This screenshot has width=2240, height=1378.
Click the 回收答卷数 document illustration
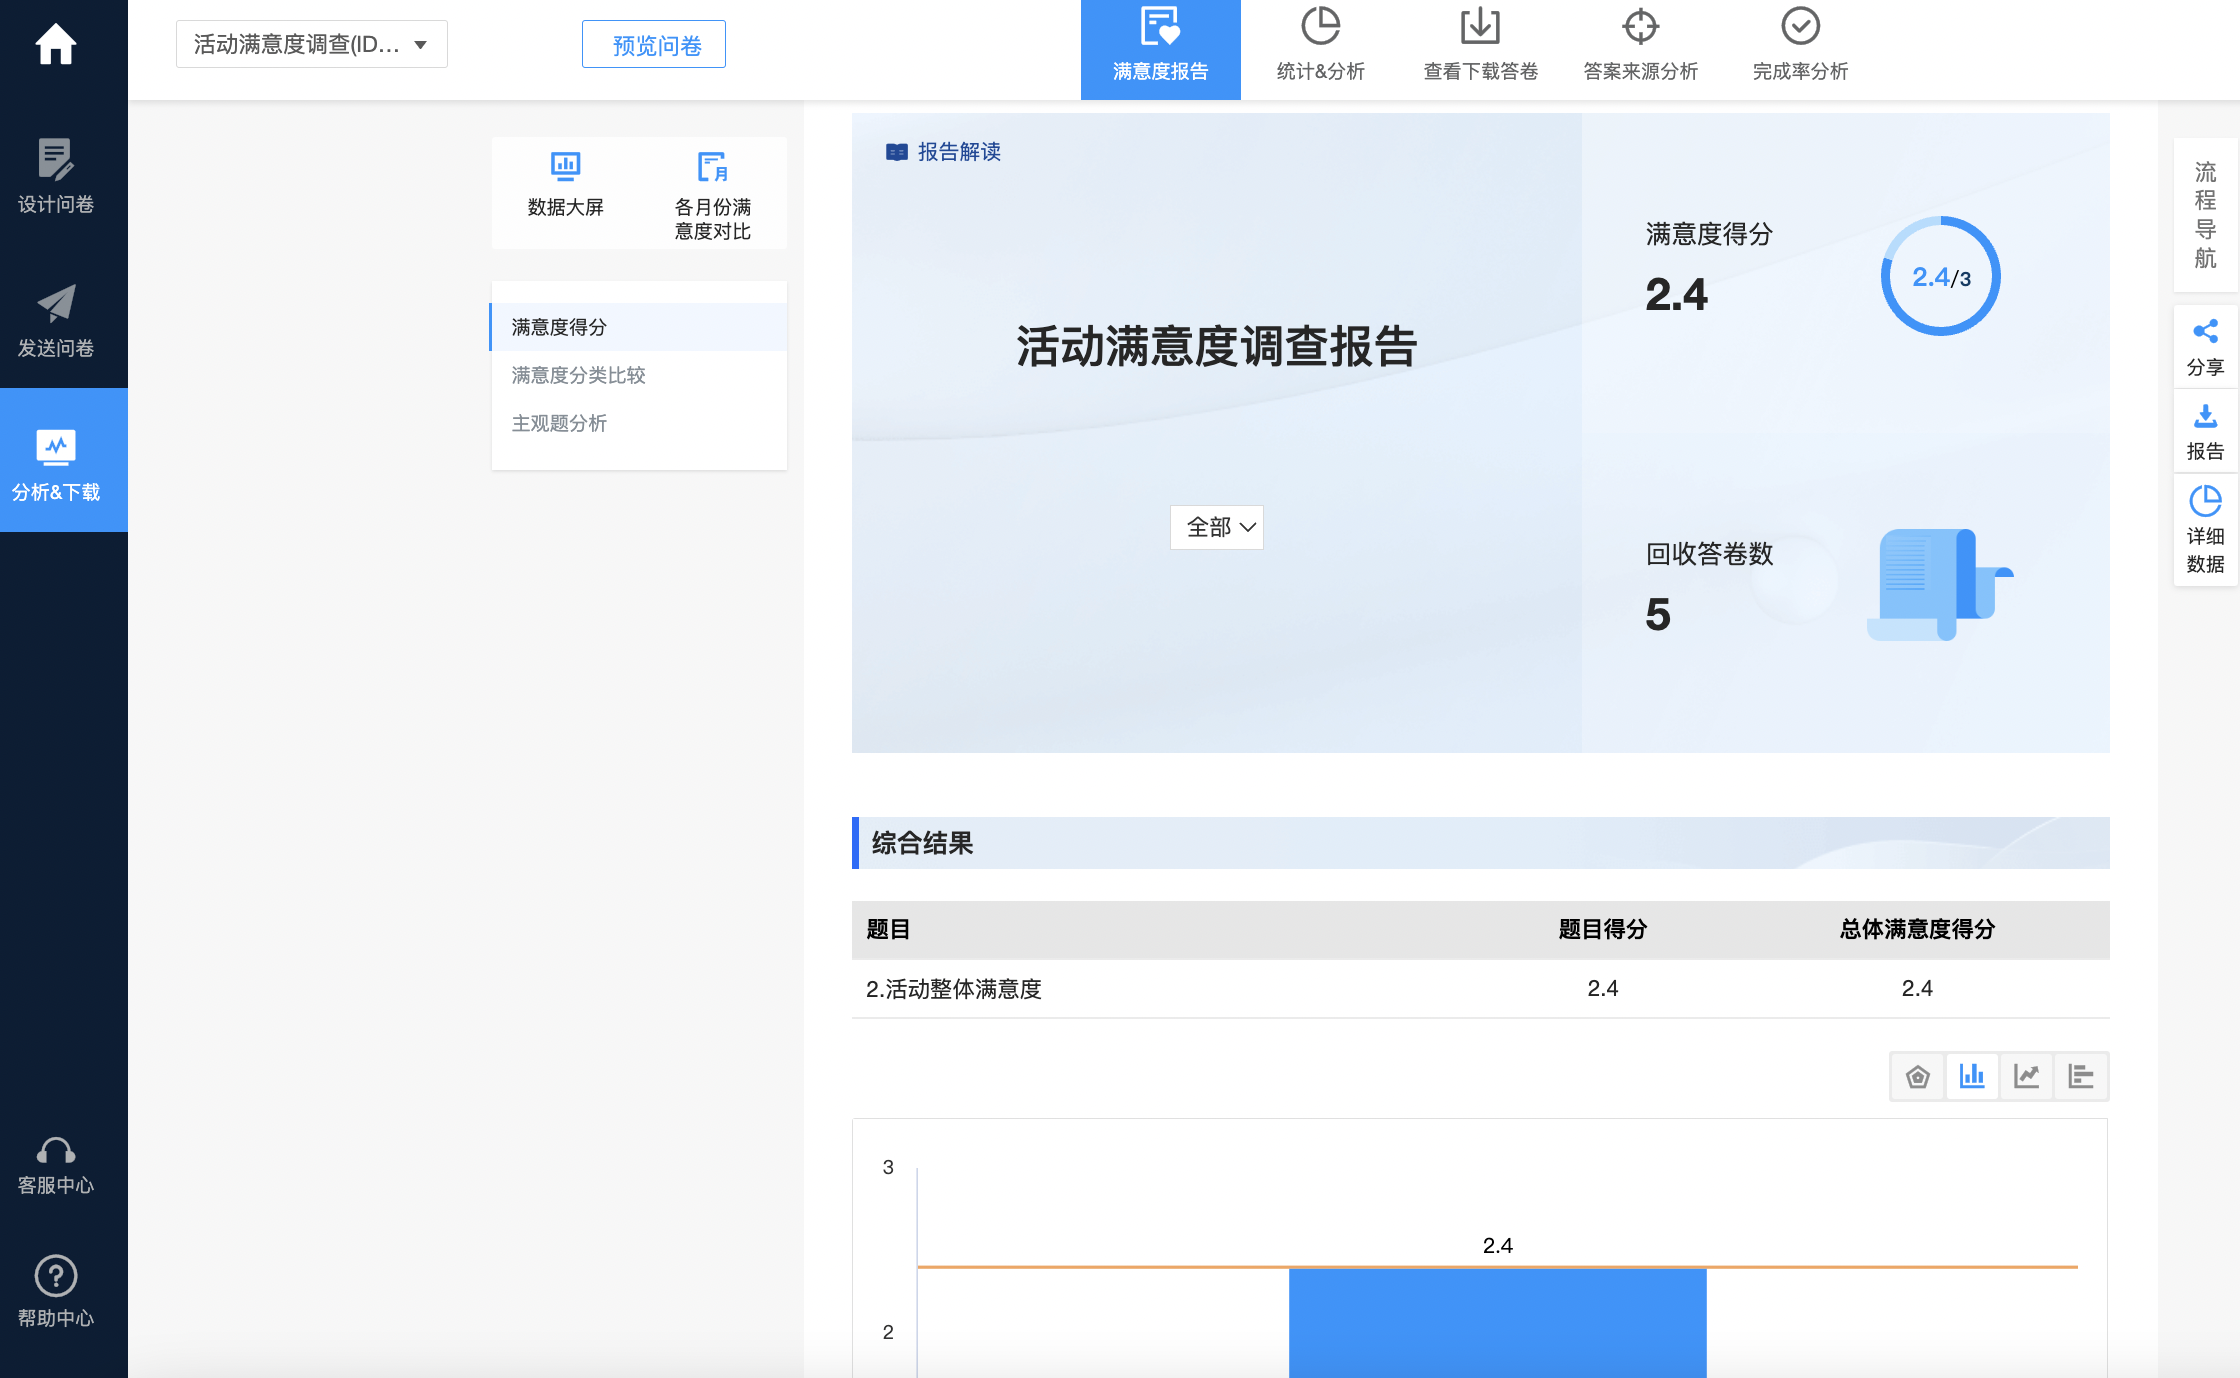point(1938,585)
